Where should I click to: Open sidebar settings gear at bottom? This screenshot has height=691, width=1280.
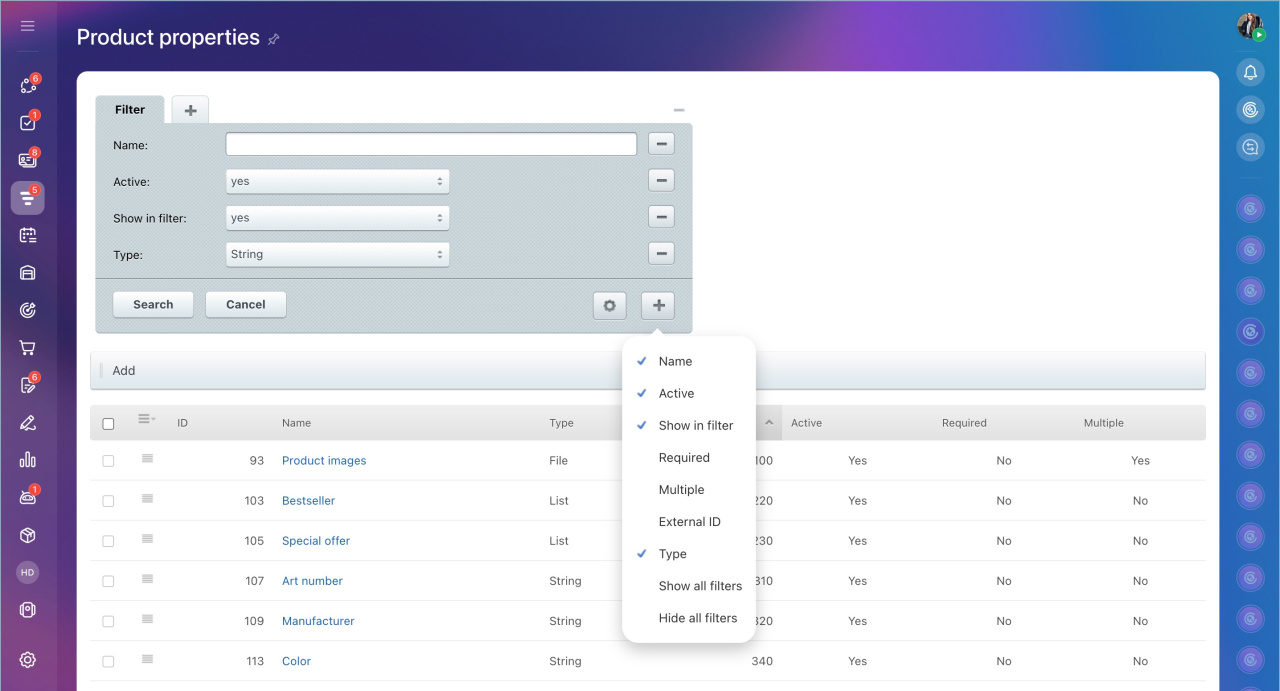coord(27,659)
